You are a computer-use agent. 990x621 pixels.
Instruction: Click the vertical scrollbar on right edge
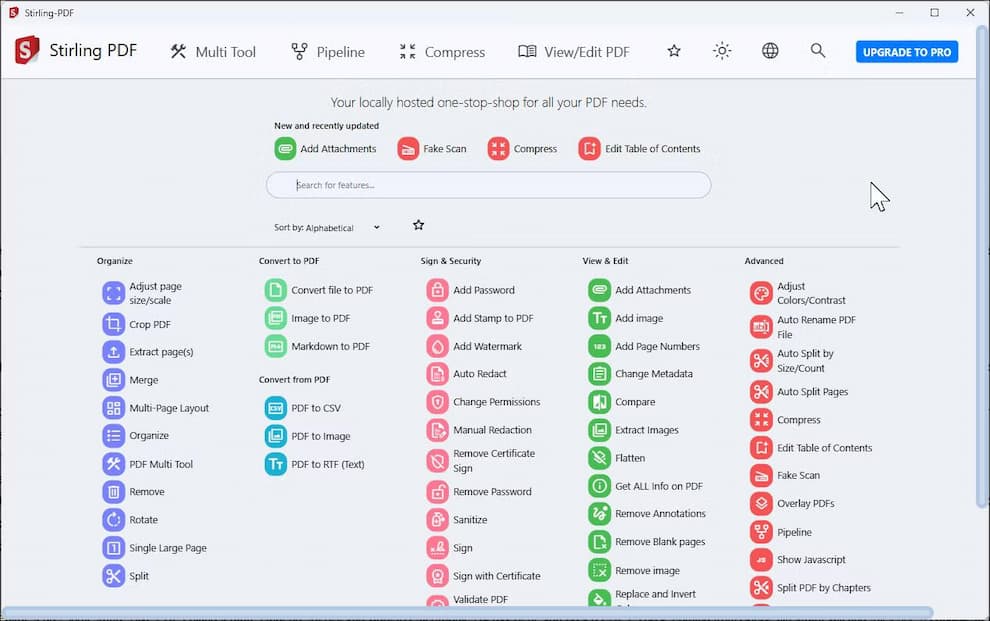pos(982,265)
